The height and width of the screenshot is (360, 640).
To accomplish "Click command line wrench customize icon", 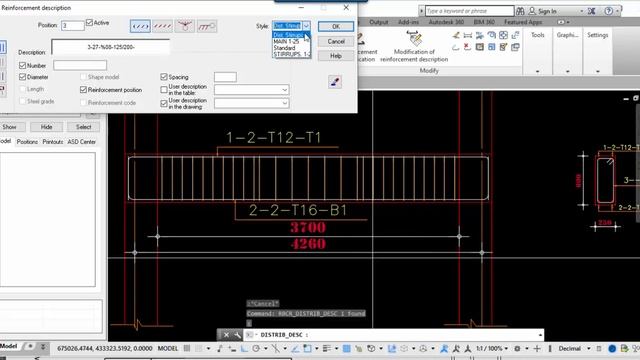I will [x=237, y=335].
